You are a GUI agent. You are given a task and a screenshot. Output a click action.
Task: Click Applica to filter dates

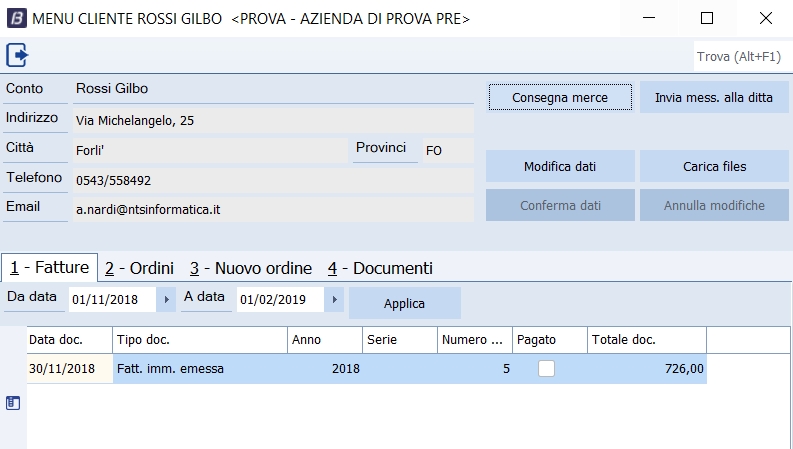tap(404, 303)
